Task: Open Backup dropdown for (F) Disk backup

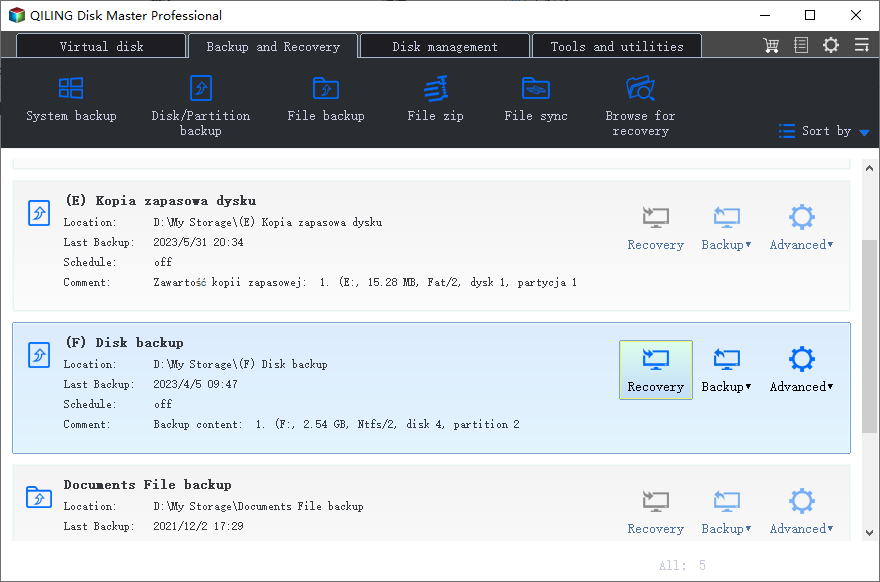Action: pyautogui.click(x=726, y=370)
